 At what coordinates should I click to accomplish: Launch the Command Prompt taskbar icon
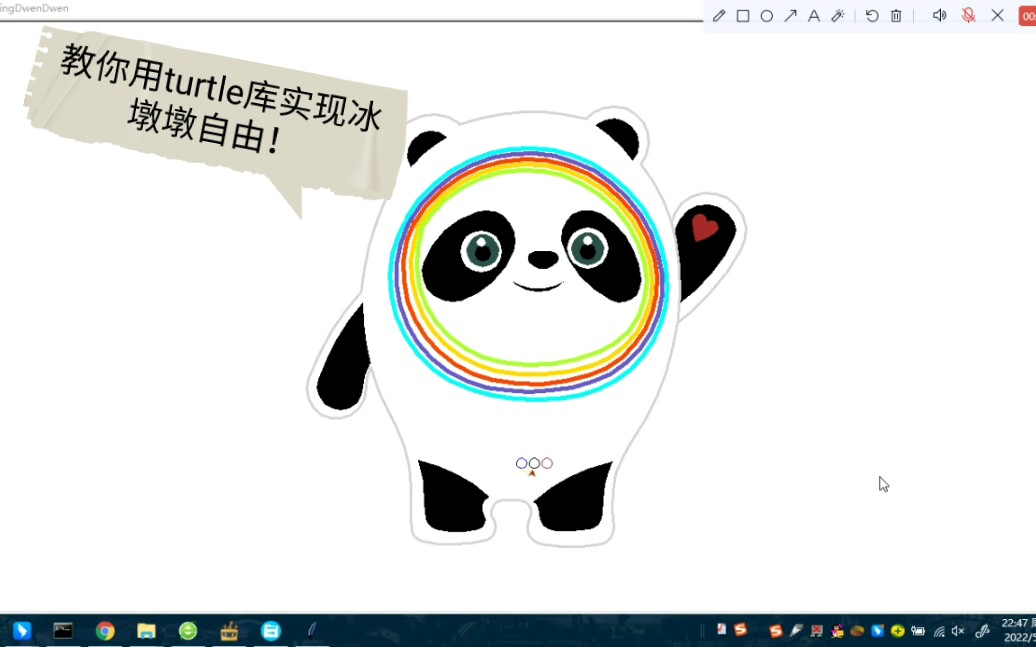pyautogui.click(x=63, y=631)
